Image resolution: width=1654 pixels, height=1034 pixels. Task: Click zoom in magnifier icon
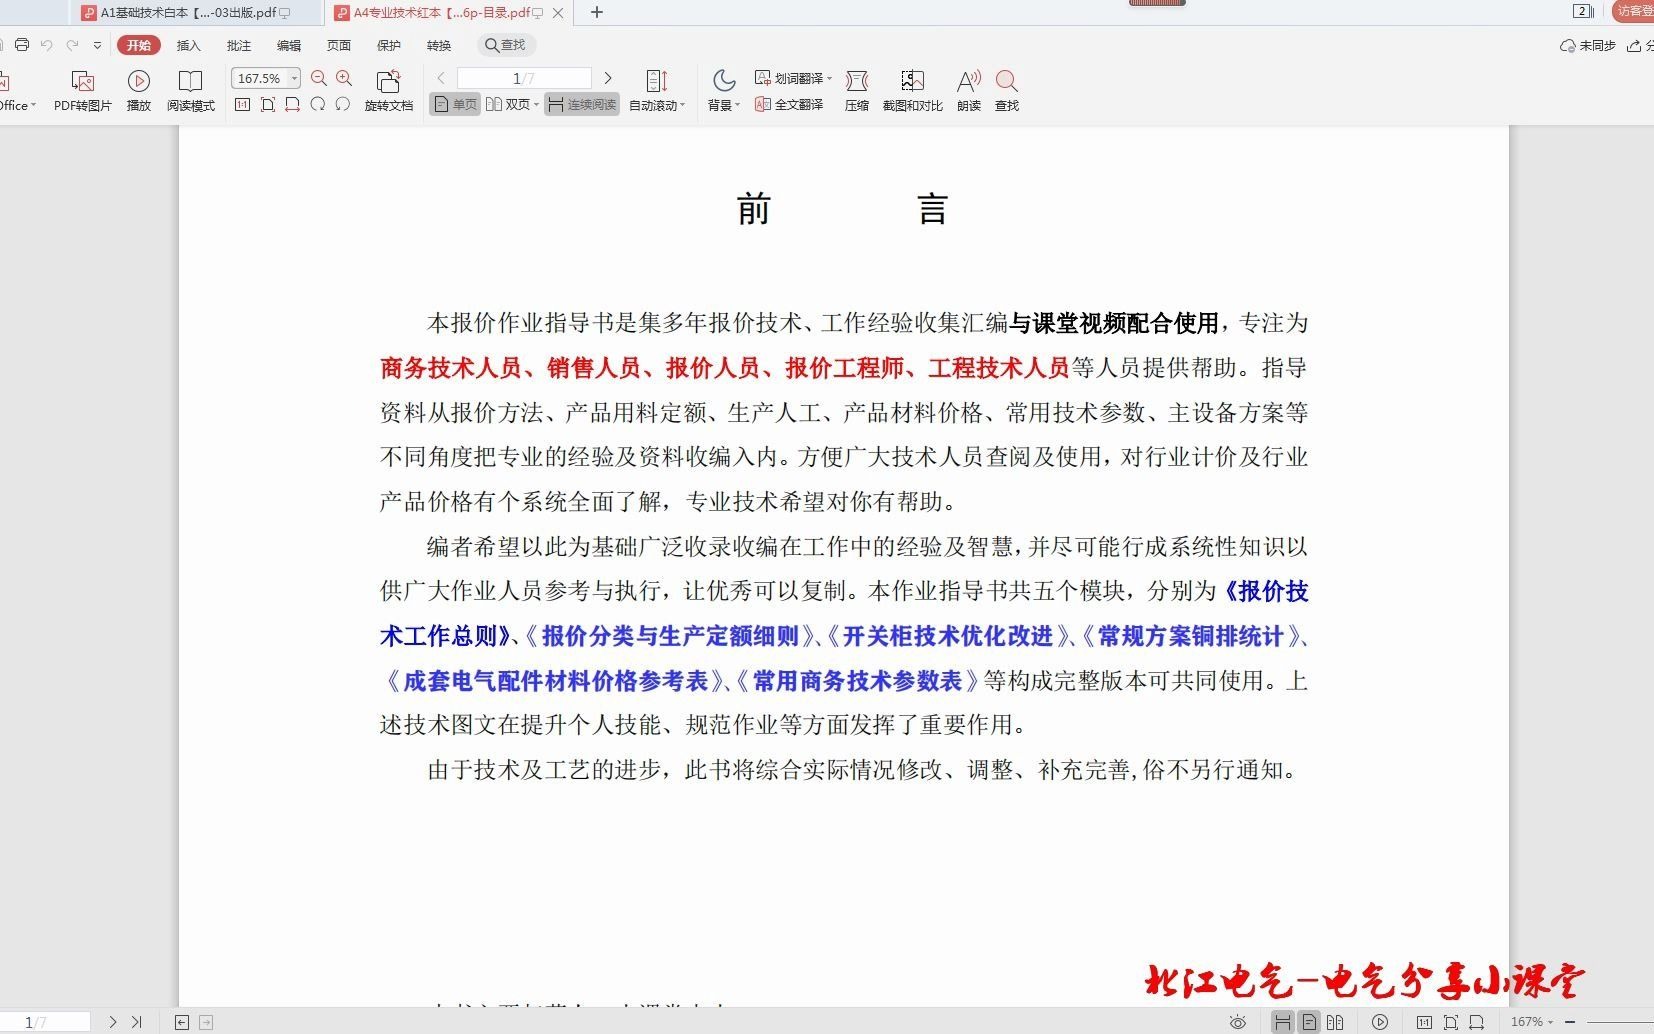pos(344,78)
